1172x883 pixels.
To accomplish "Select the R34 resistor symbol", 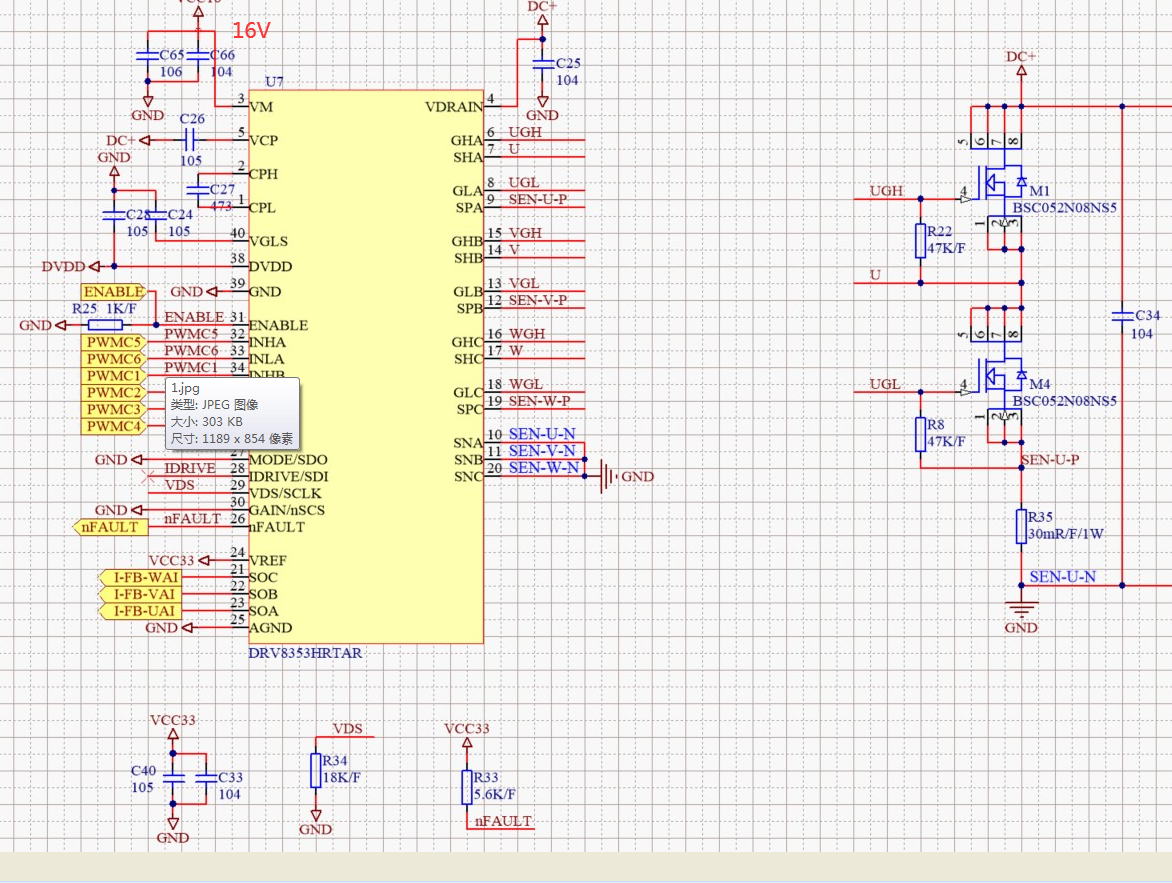I will 316,770.
